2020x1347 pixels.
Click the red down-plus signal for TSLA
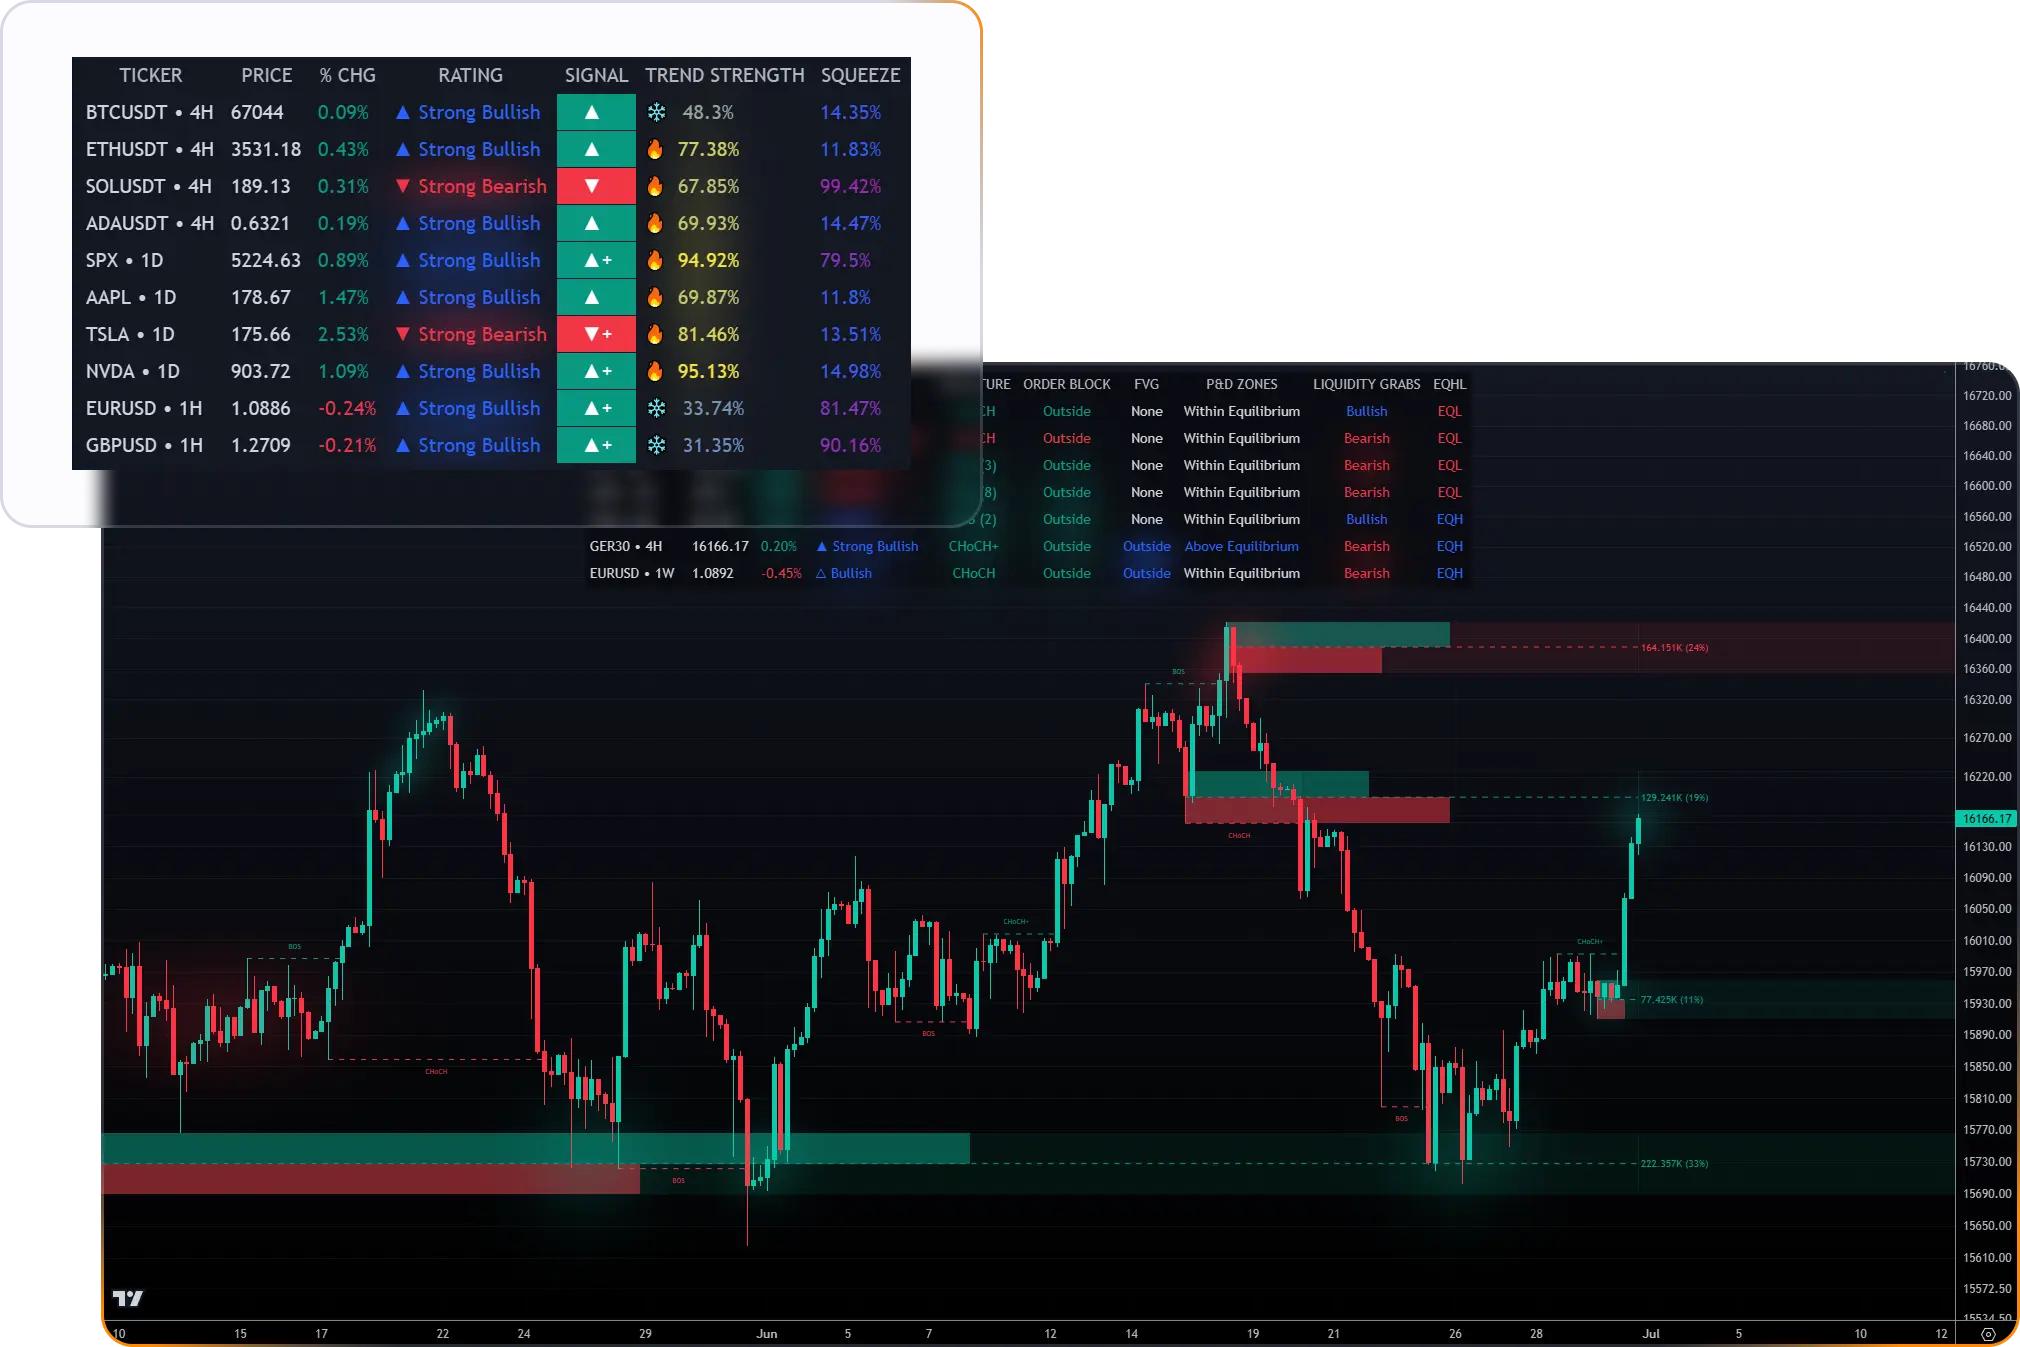[596, 334]
